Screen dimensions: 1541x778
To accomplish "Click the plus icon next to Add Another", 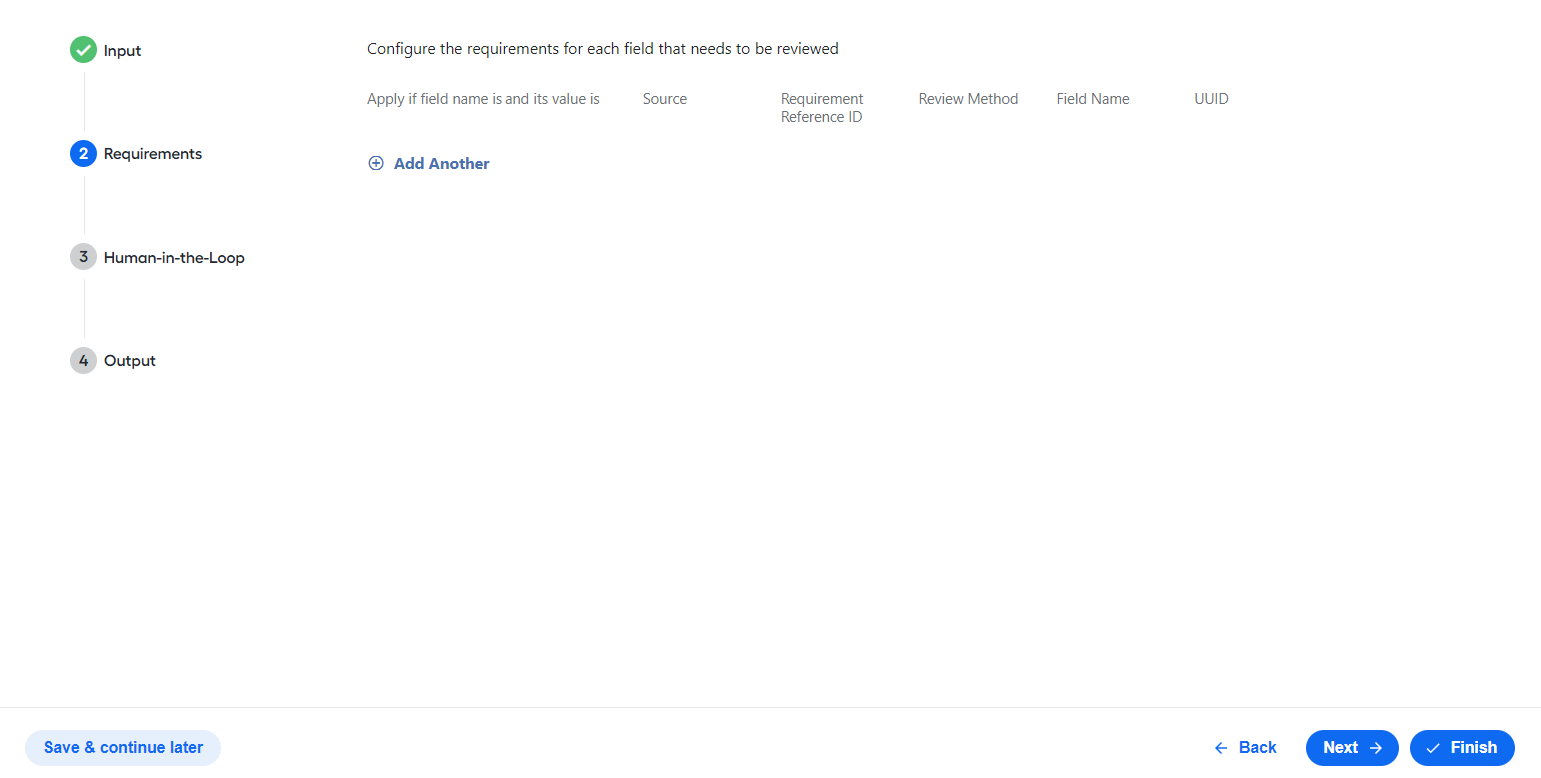I will tap(376, 163).
